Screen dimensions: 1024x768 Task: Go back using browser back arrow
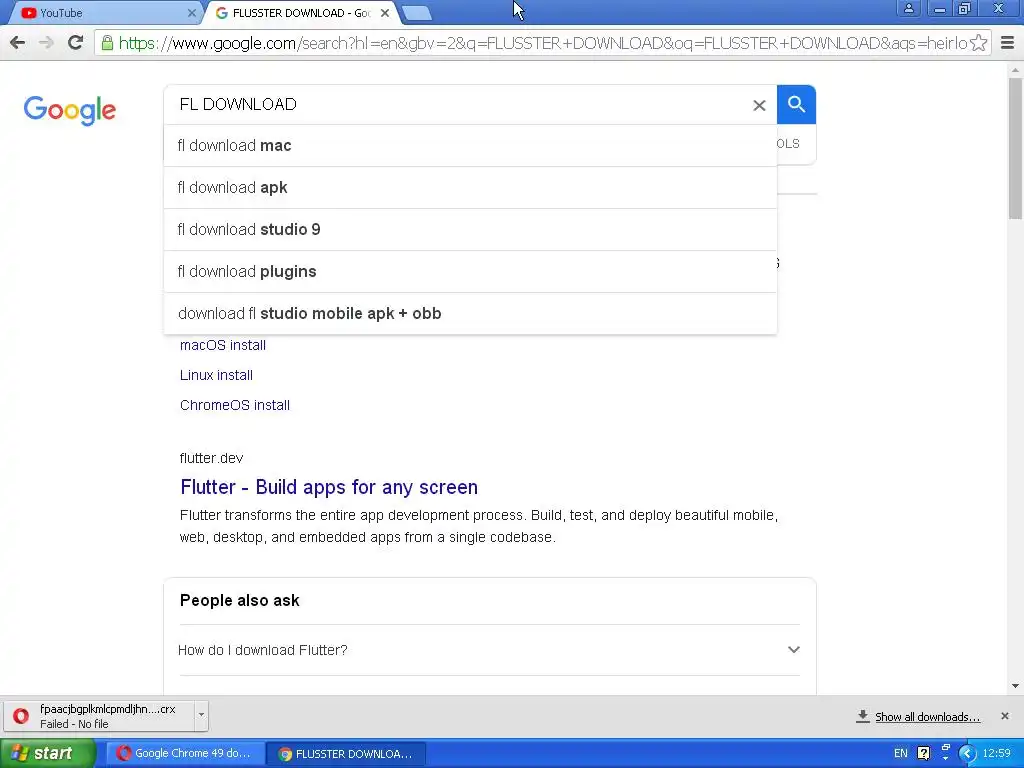18,43
